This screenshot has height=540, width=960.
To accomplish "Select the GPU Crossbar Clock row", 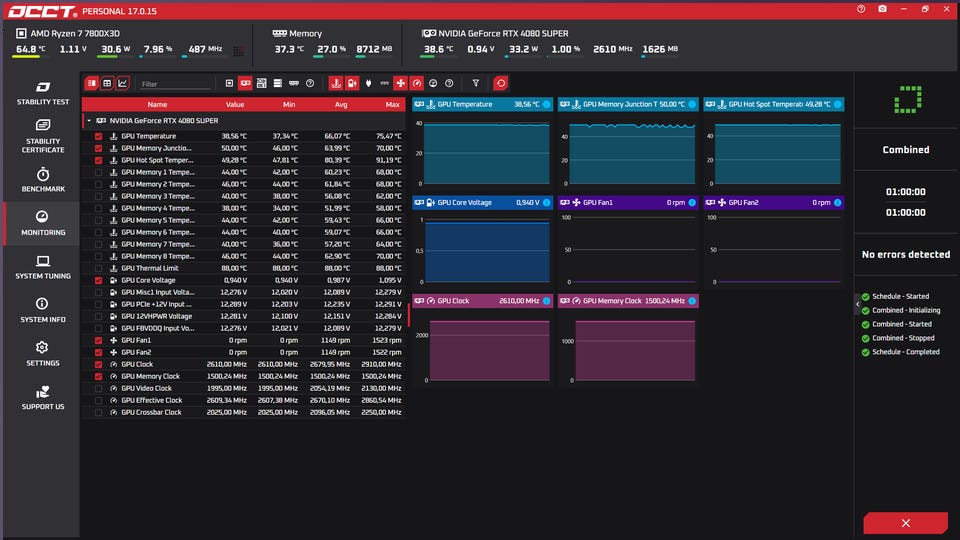I will (x=243, y=413).
